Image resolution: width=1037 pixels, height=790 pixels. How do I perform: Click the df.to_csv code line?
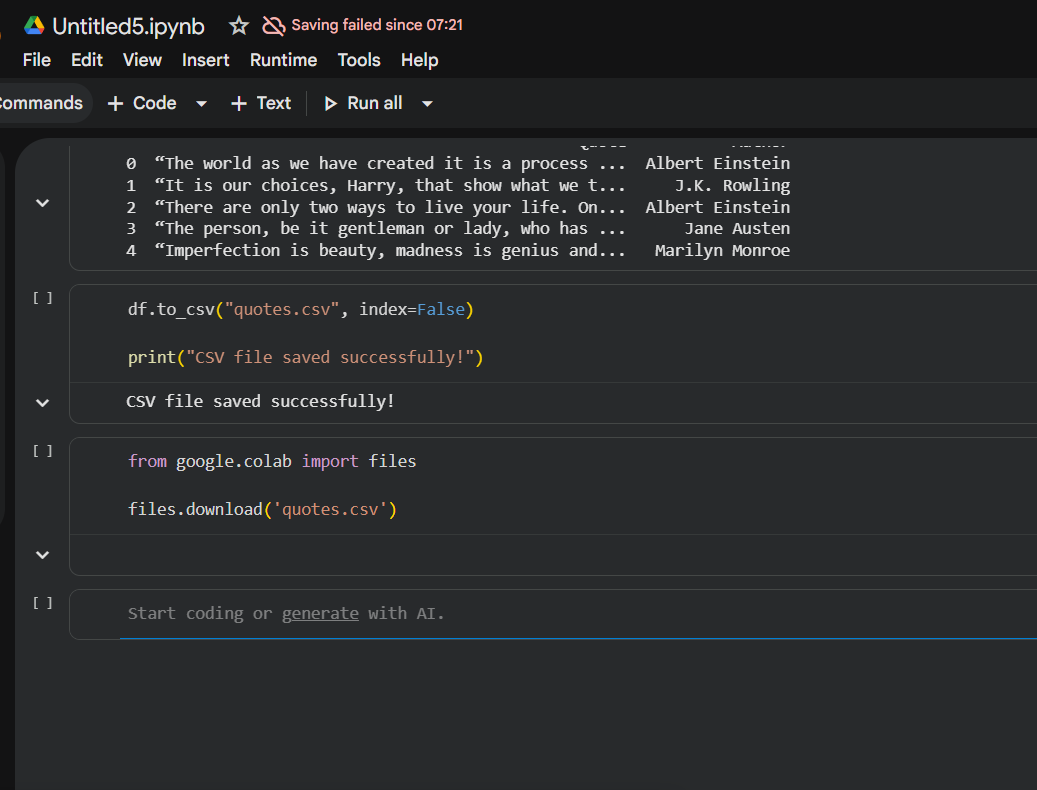[x=301, y=309]
